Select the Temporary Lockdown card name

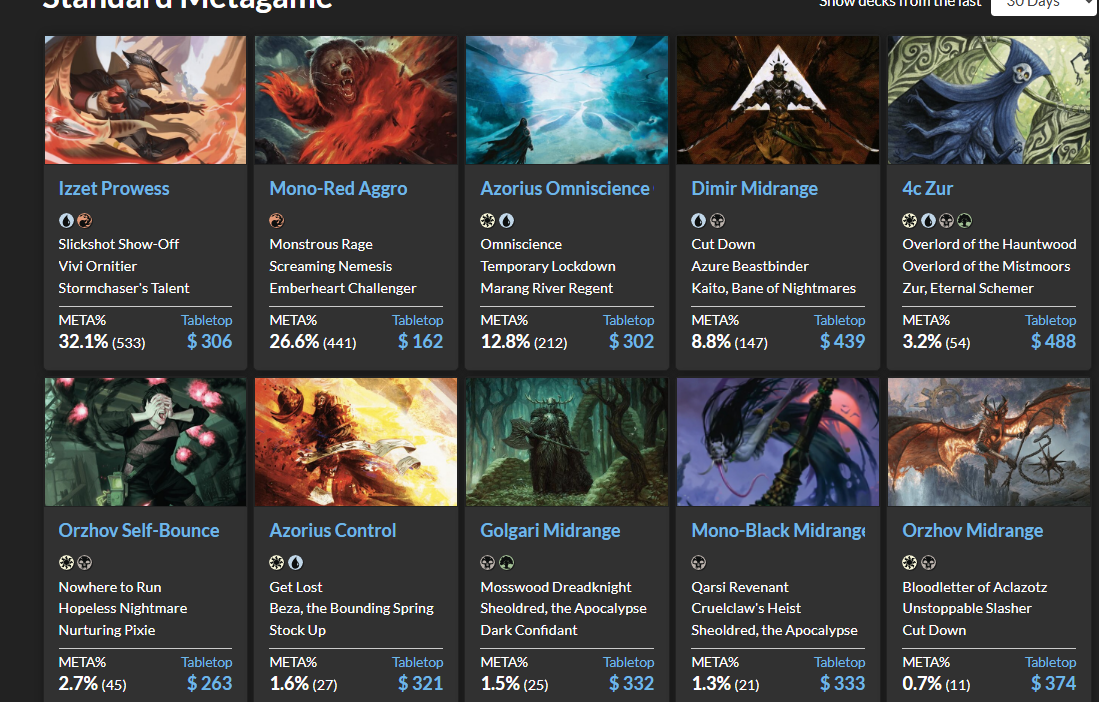[x=548, y=266]
